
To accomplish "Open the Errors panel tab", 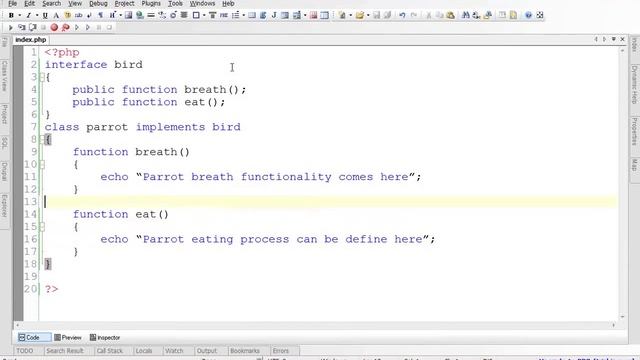I will point(281,351).
